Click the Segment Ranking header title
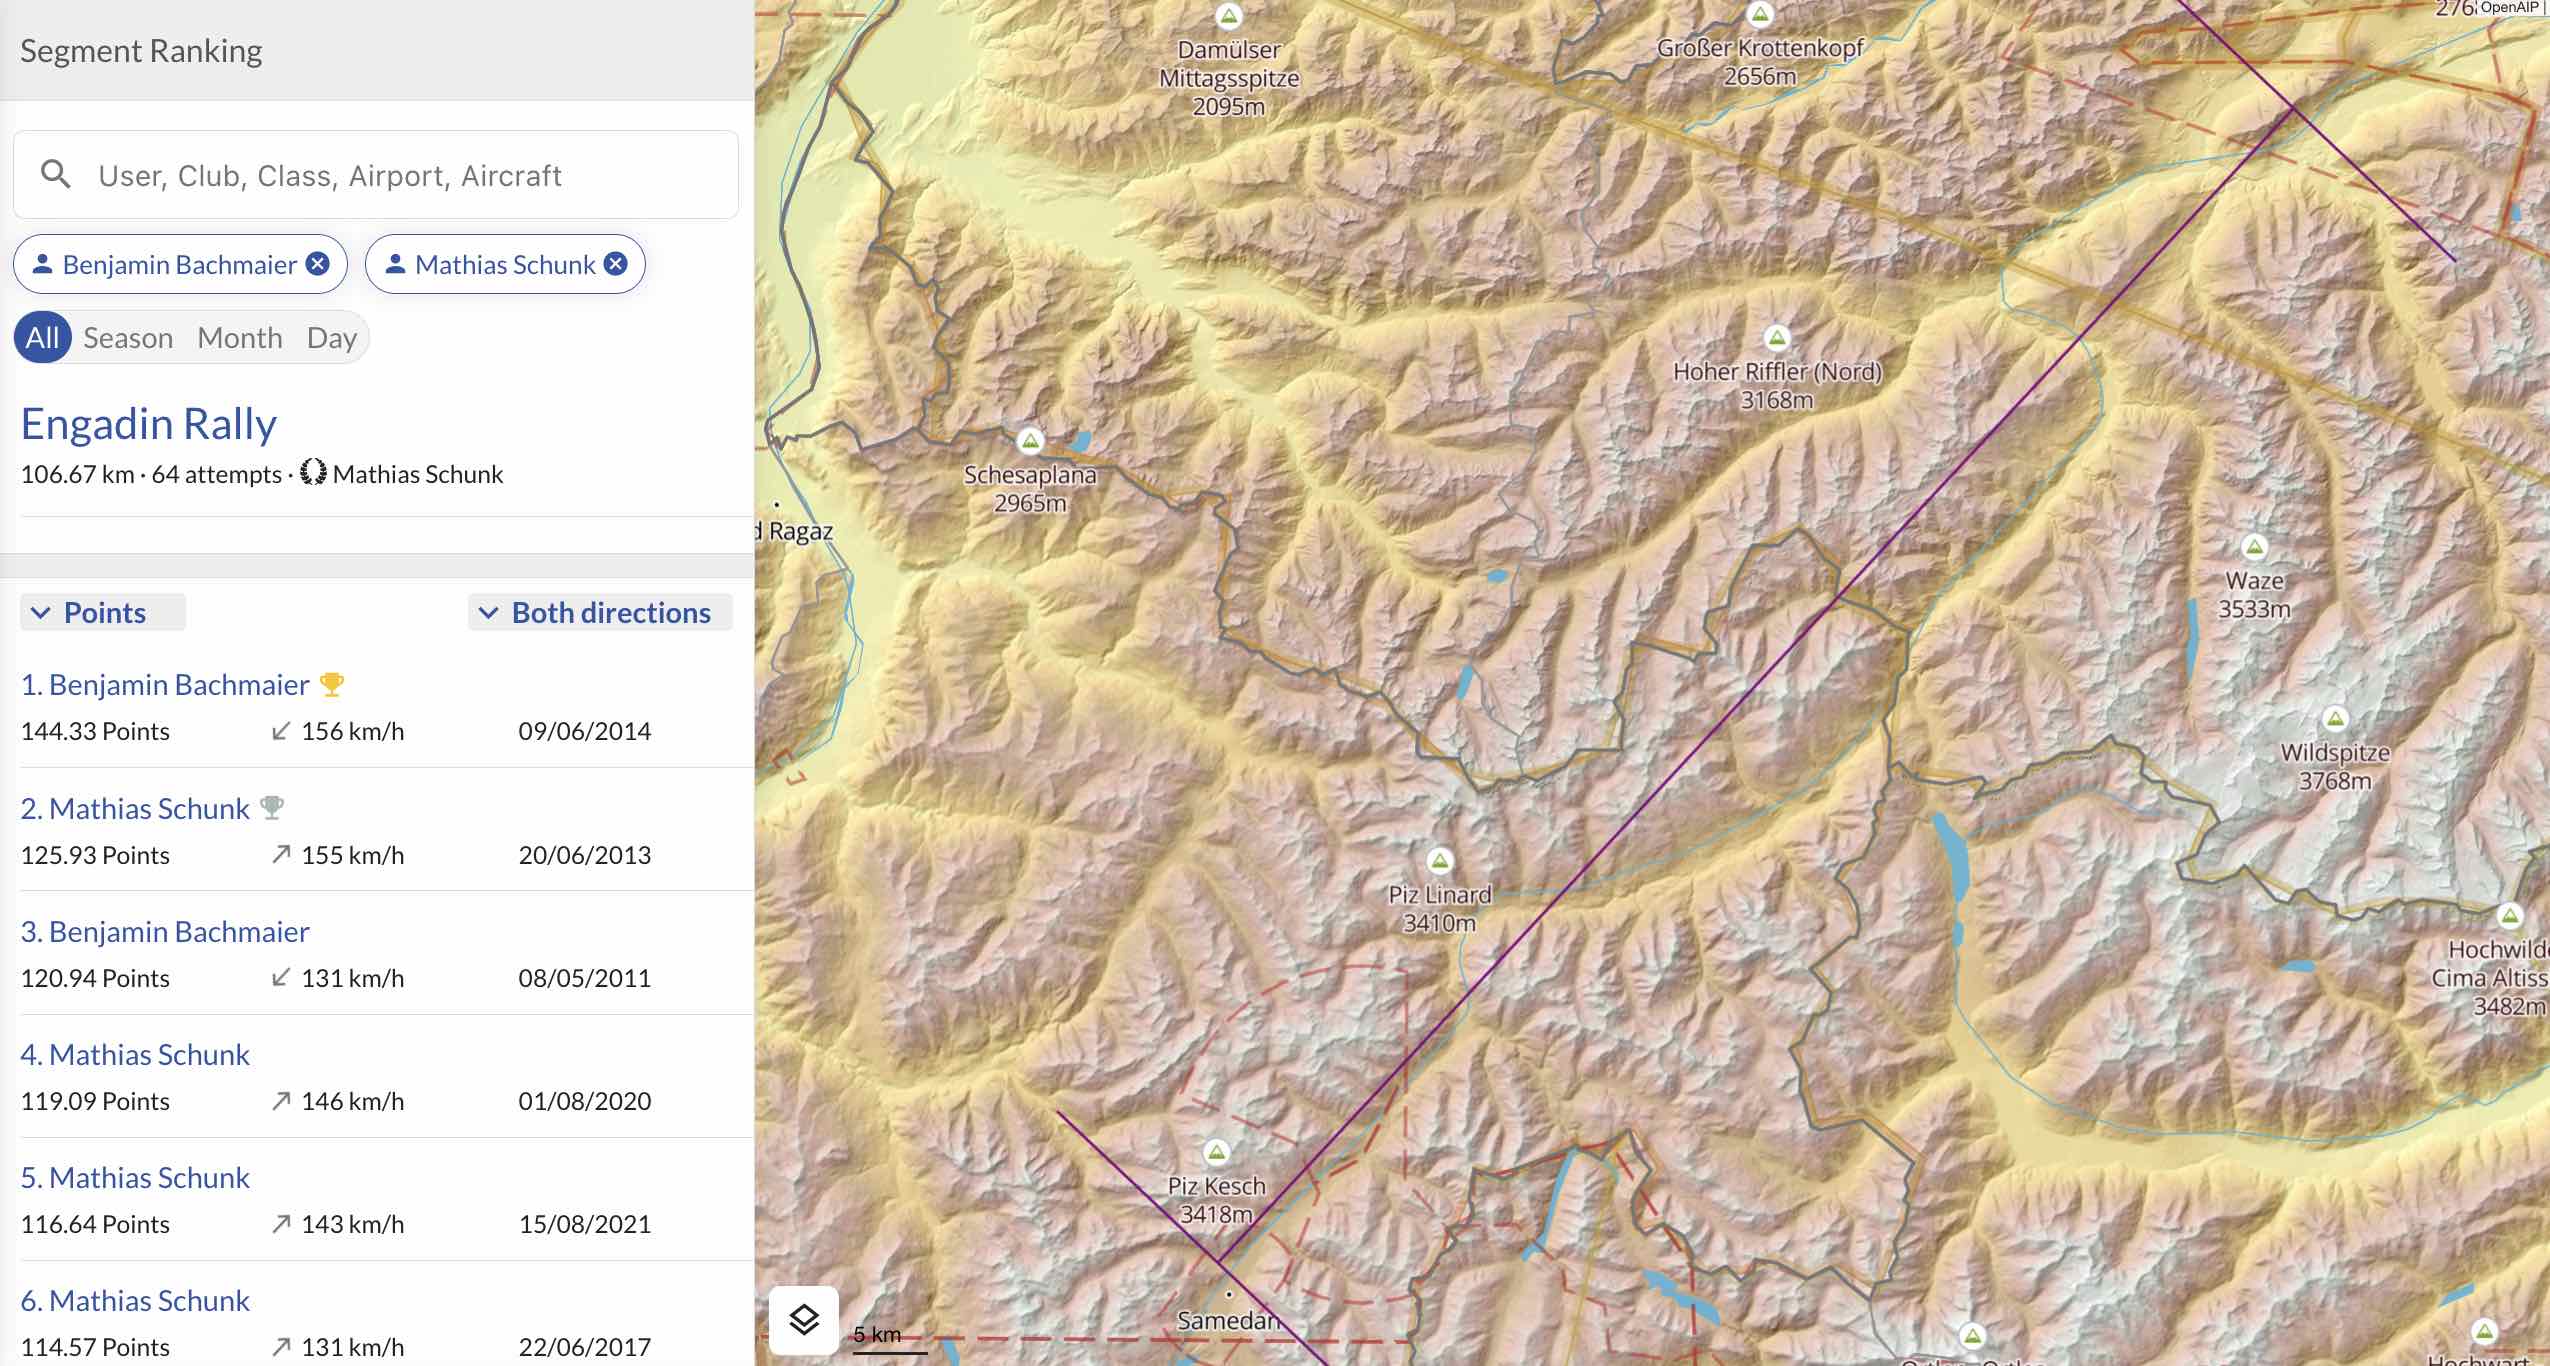This screenshot has width=2550, height=1366. pos(141,51)
